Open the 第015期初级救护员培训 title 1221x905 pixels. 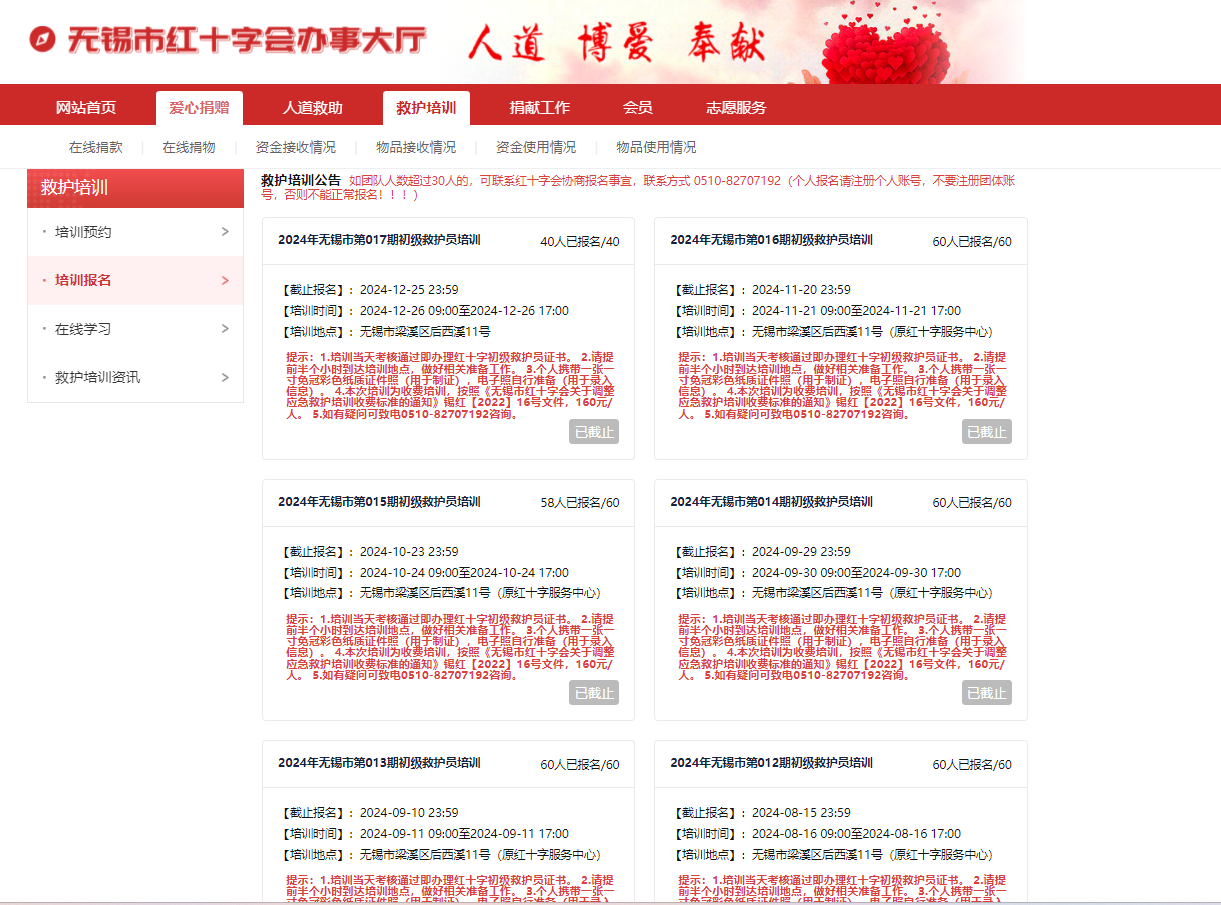(x=379, y=502)
